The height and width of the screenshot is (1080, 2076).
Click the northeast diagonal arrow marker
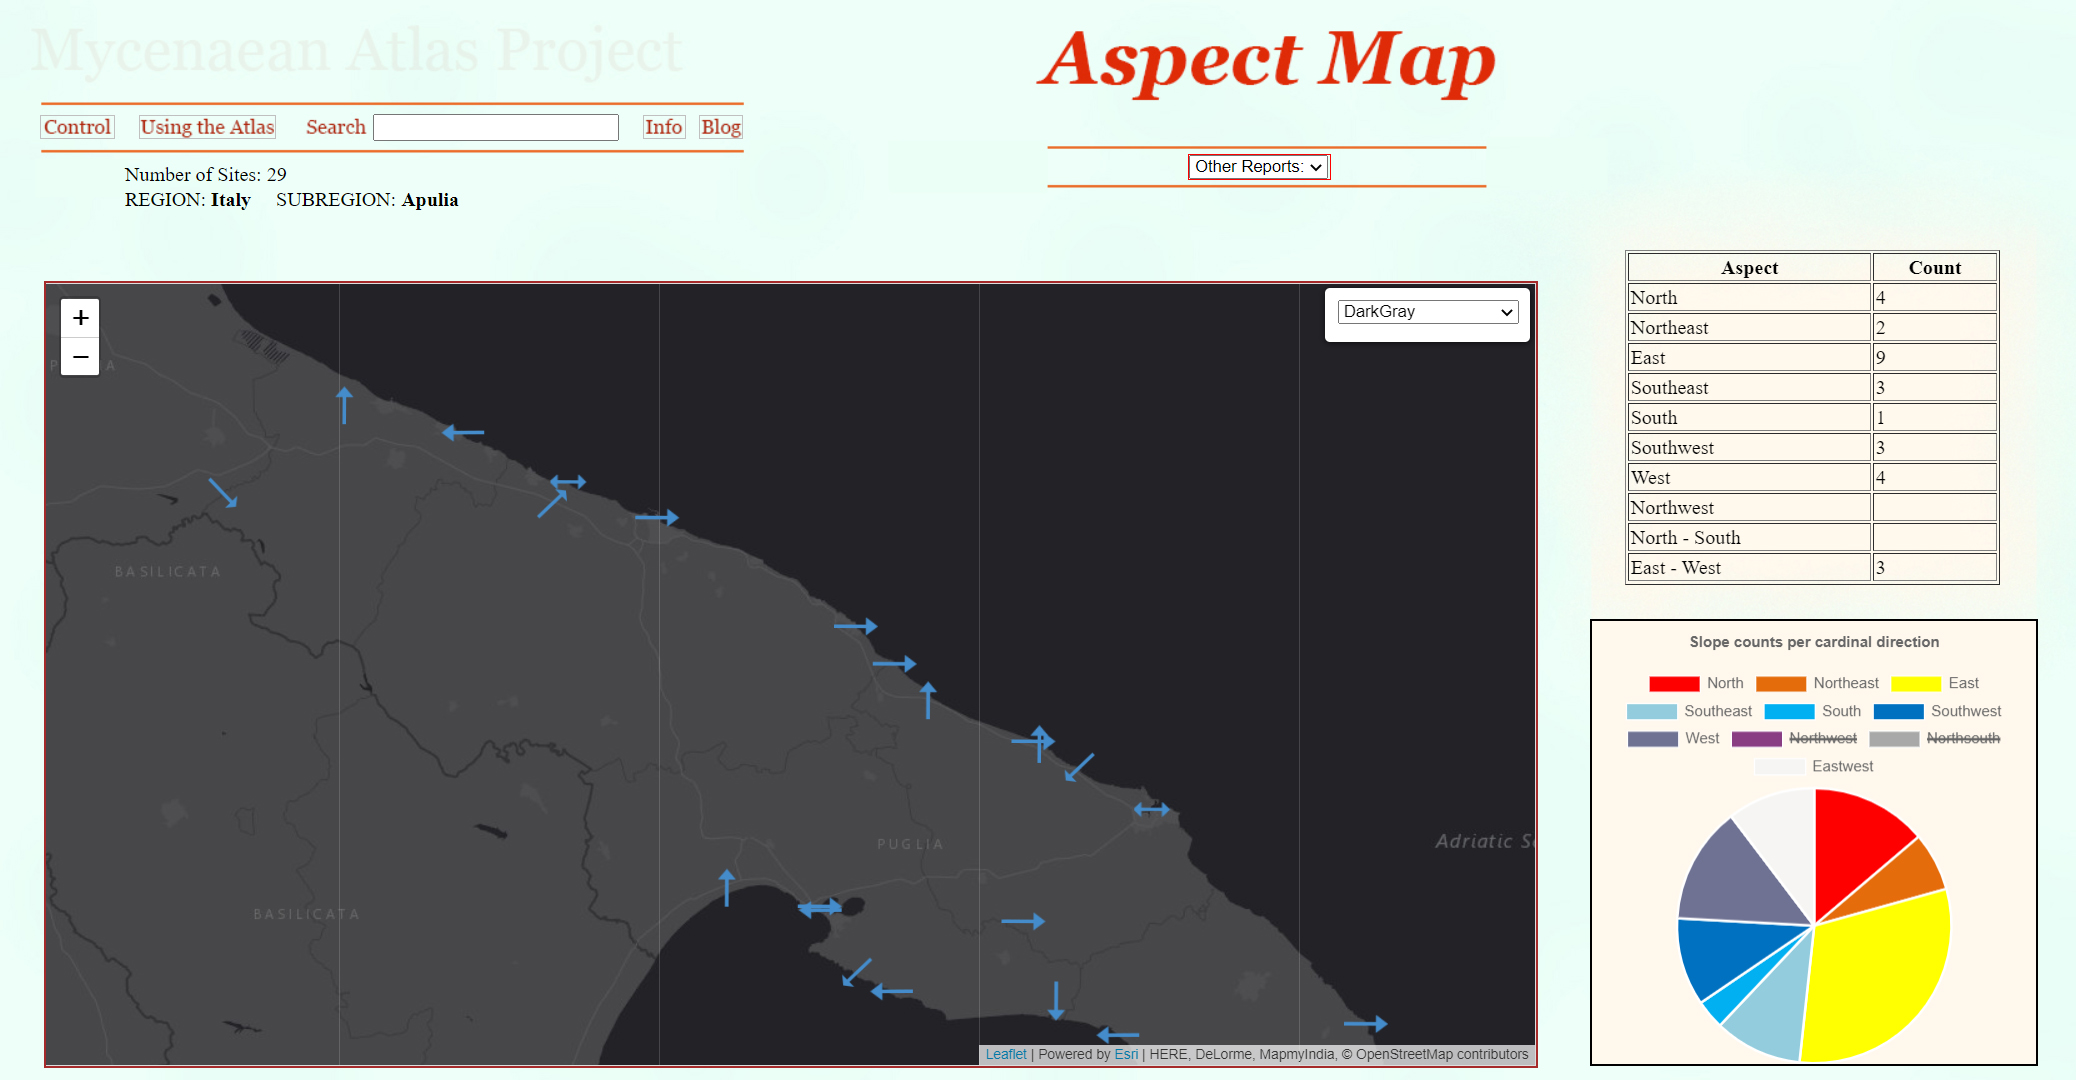tap(552, 503)
